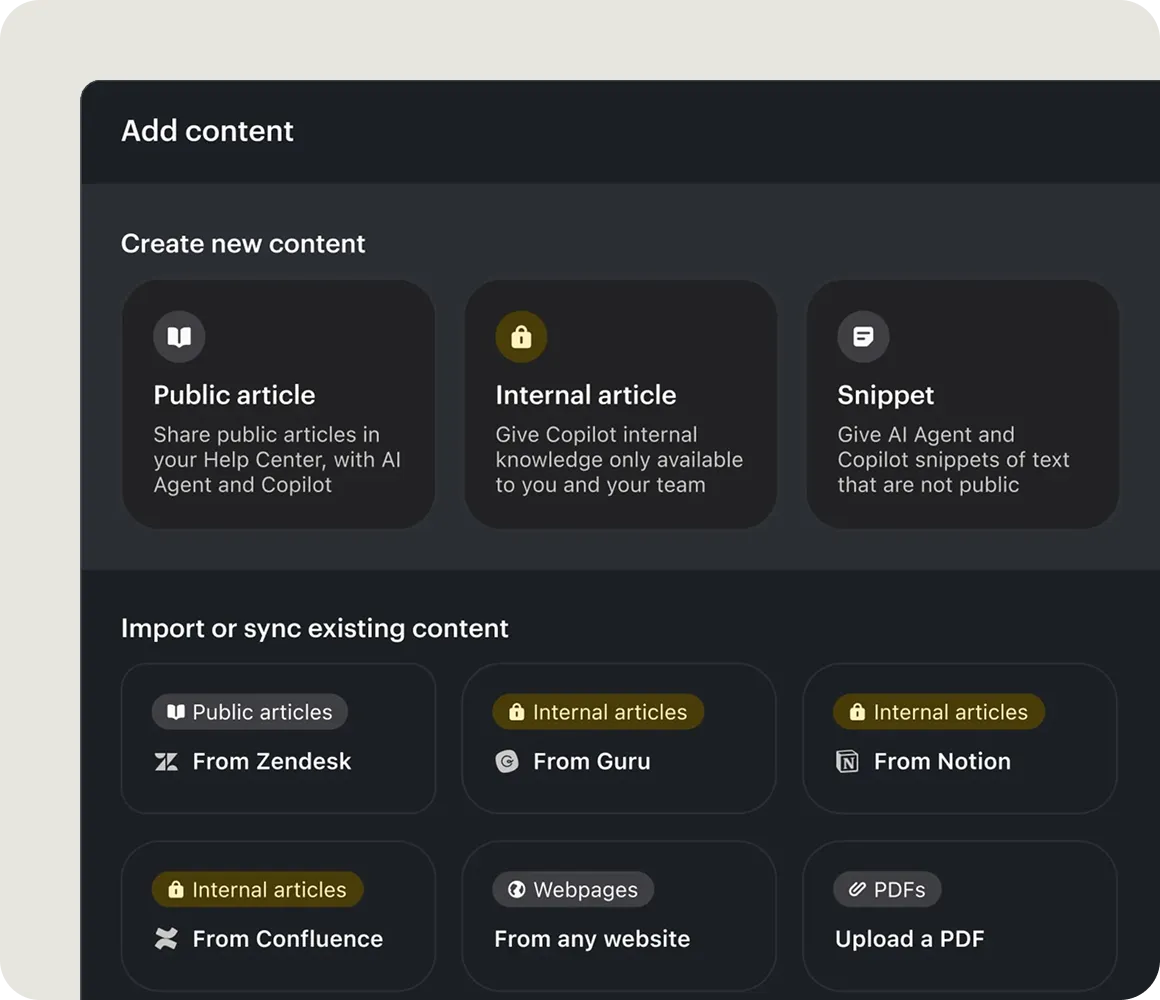Choose From Confluence import option
1160x1000 pixels.
pos(278,916)
